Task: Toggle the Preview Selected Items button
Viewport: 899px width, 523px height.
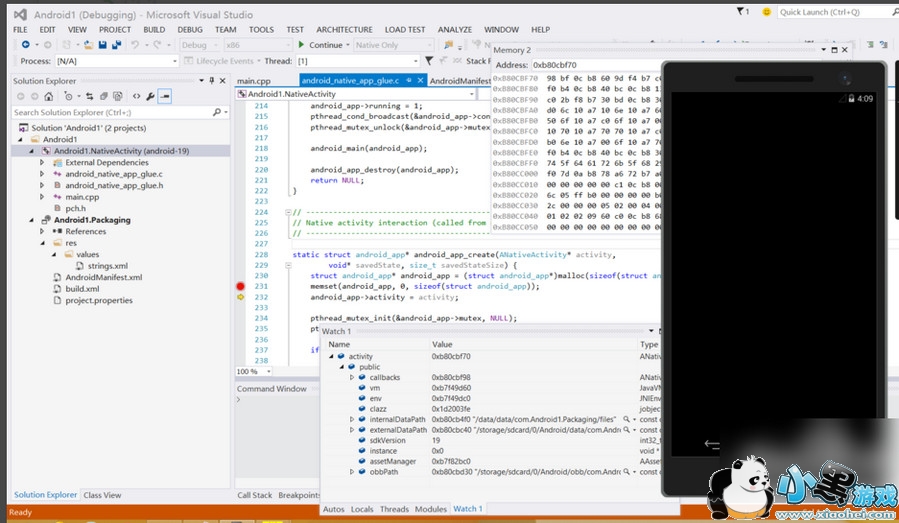Action: 165,96
